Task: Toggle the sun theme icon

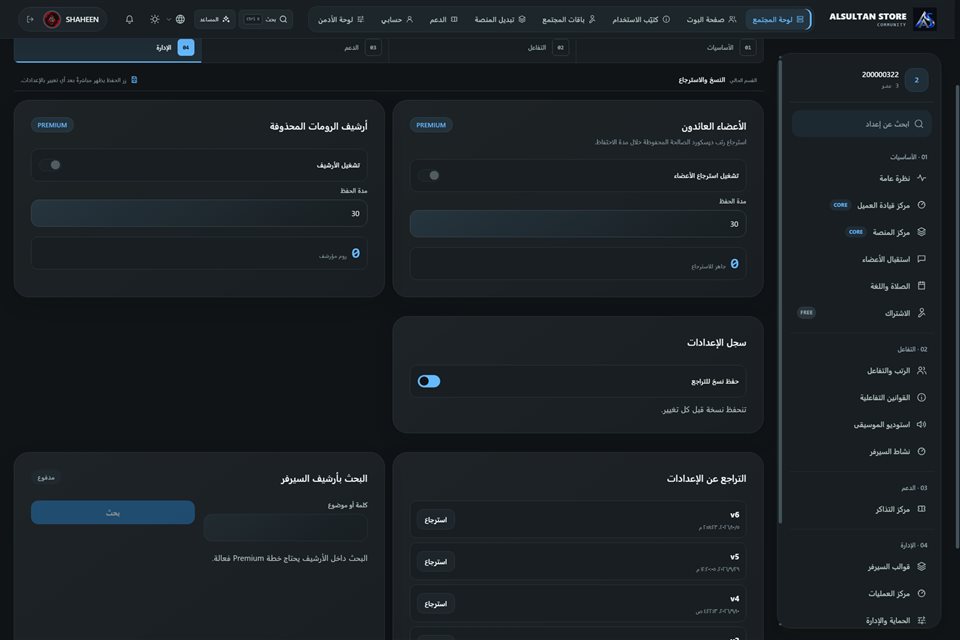Action: (155, 20)
